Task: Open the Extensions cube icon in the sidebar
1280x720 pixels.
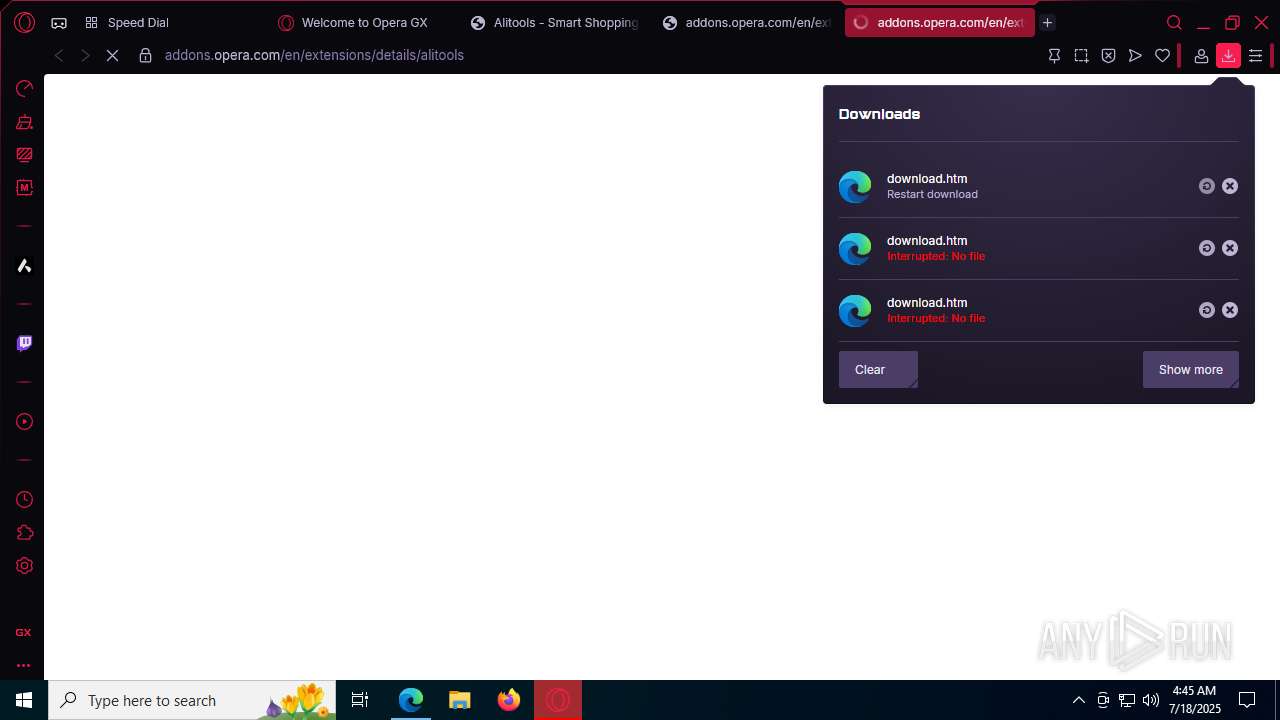Action: coord(24,533)
